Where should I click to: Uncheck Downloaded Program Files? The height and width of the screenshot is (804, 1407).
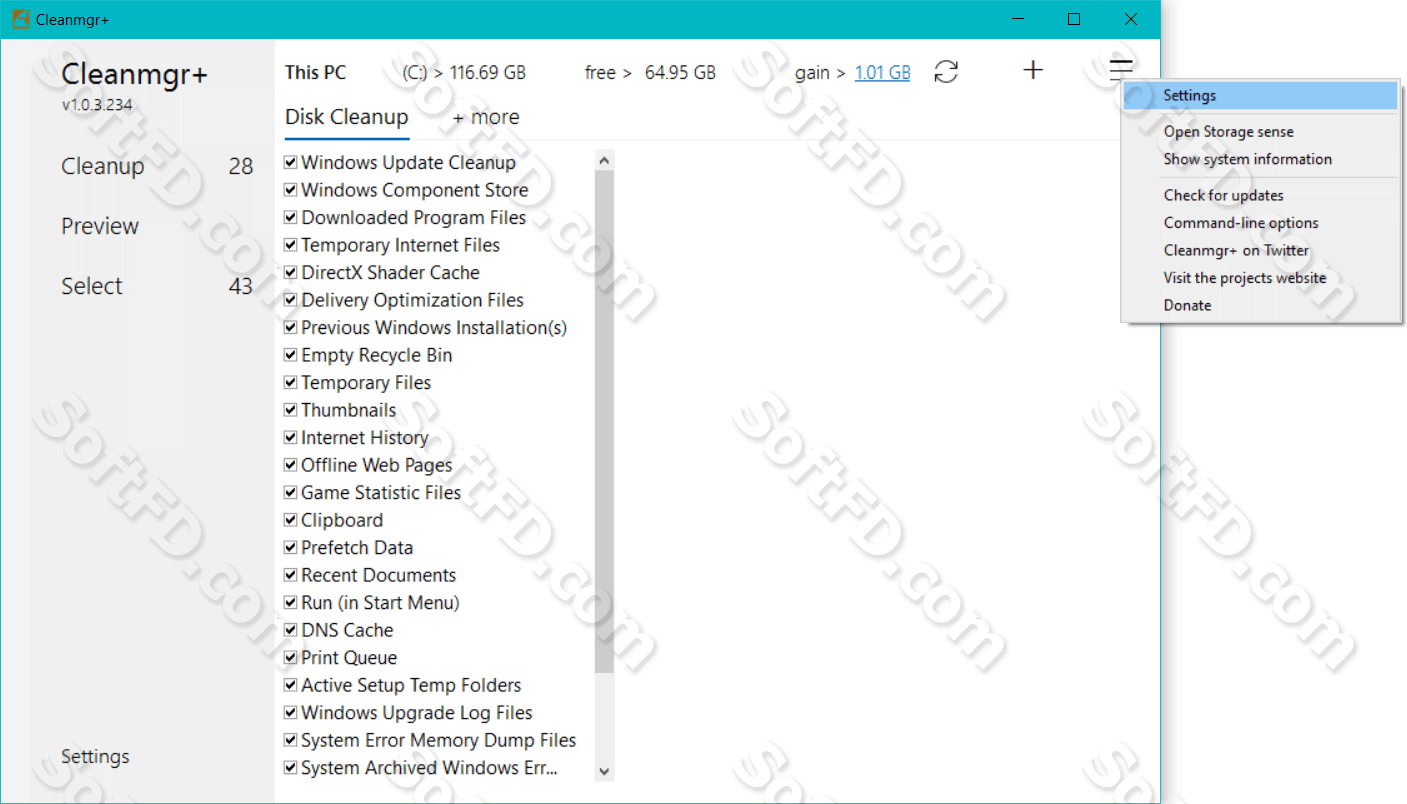pos(291,217)
